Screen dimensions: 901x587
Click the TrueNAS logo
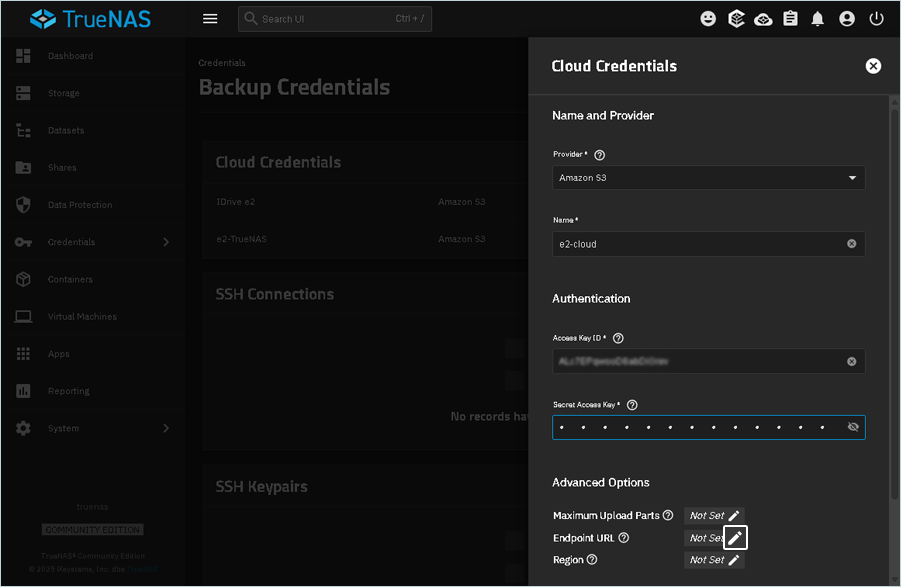click(90, 19)
